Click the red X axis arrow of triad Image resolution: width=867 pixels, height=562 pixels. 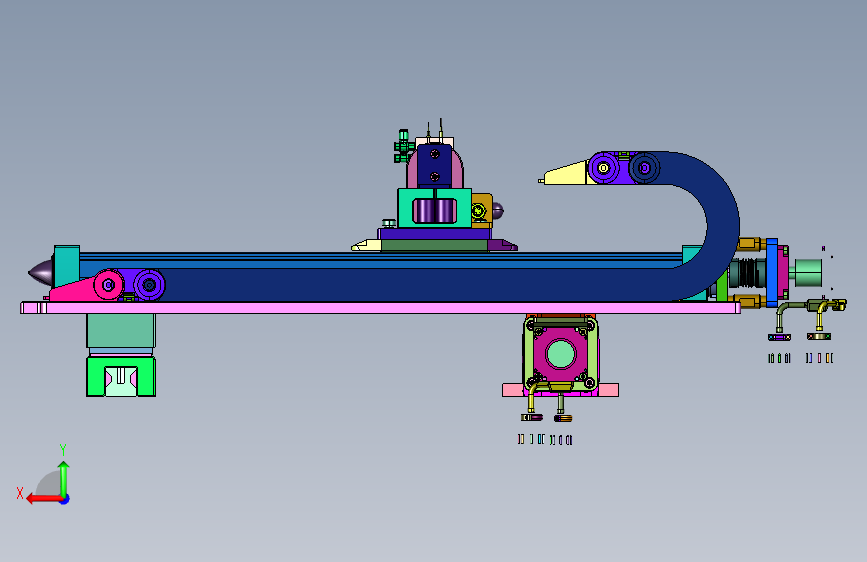pyautogui.click(x=43, y=499)
